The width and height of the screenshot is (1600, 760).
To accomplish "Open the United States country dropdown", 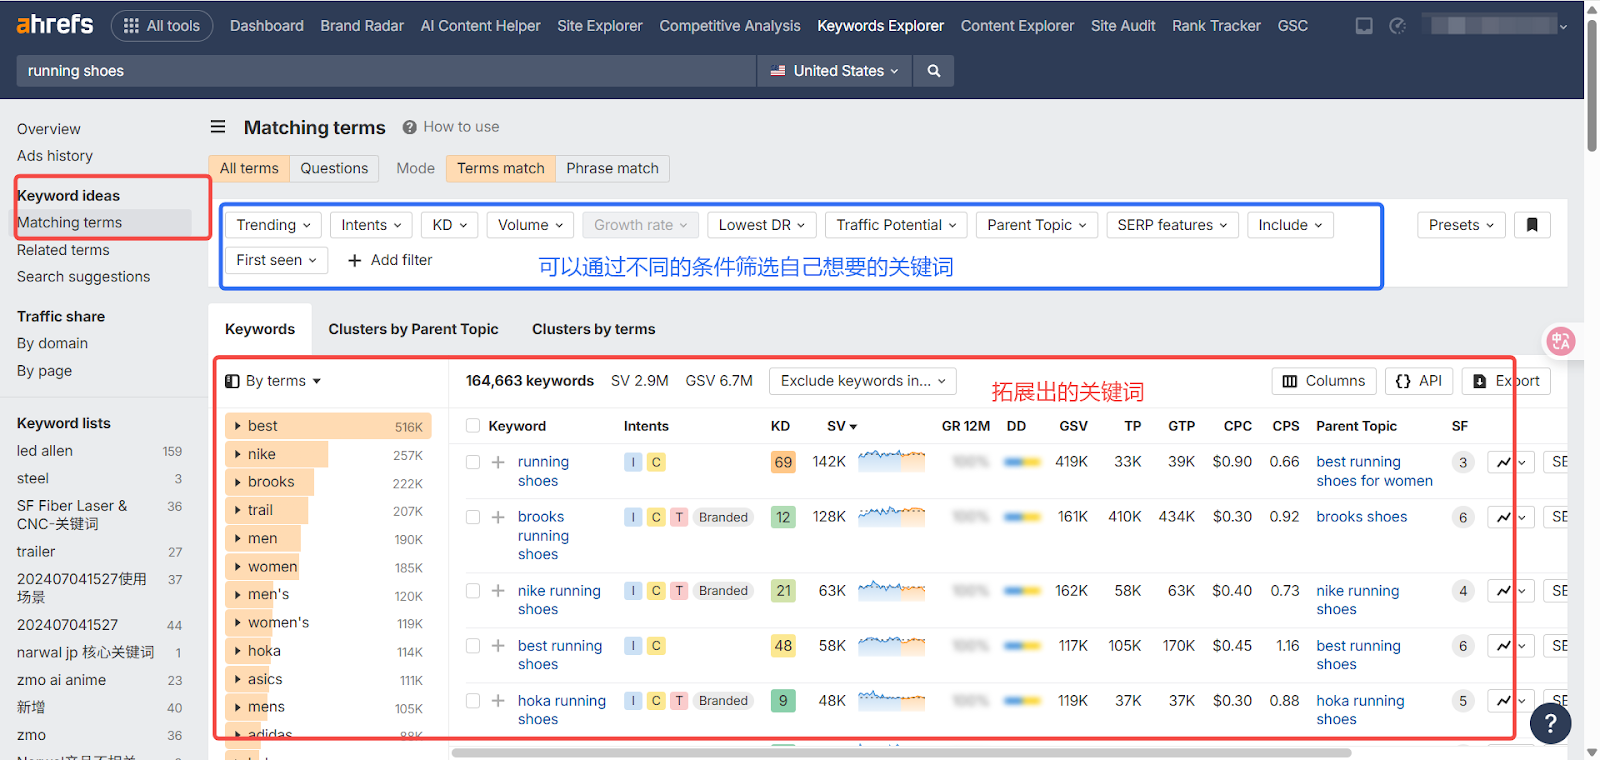I will coord(834,71).
